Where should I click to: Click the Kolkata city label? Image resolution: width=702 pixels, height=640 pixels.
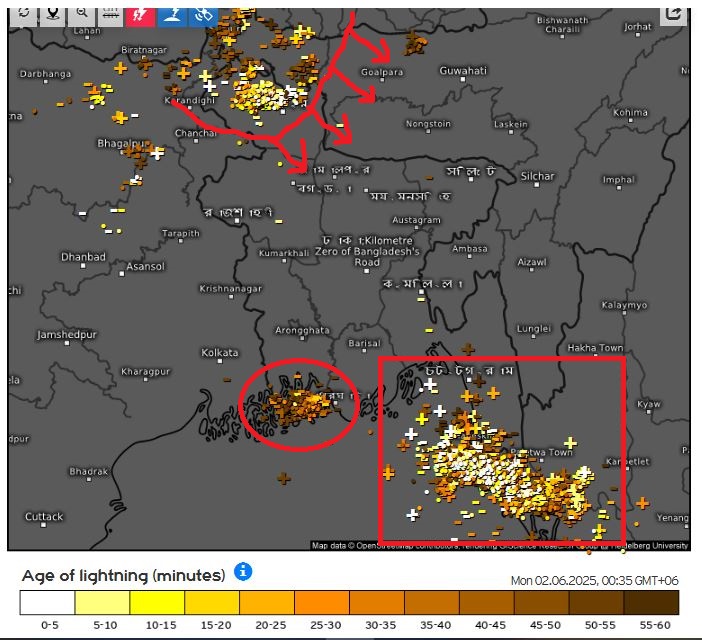coord(219,353)
